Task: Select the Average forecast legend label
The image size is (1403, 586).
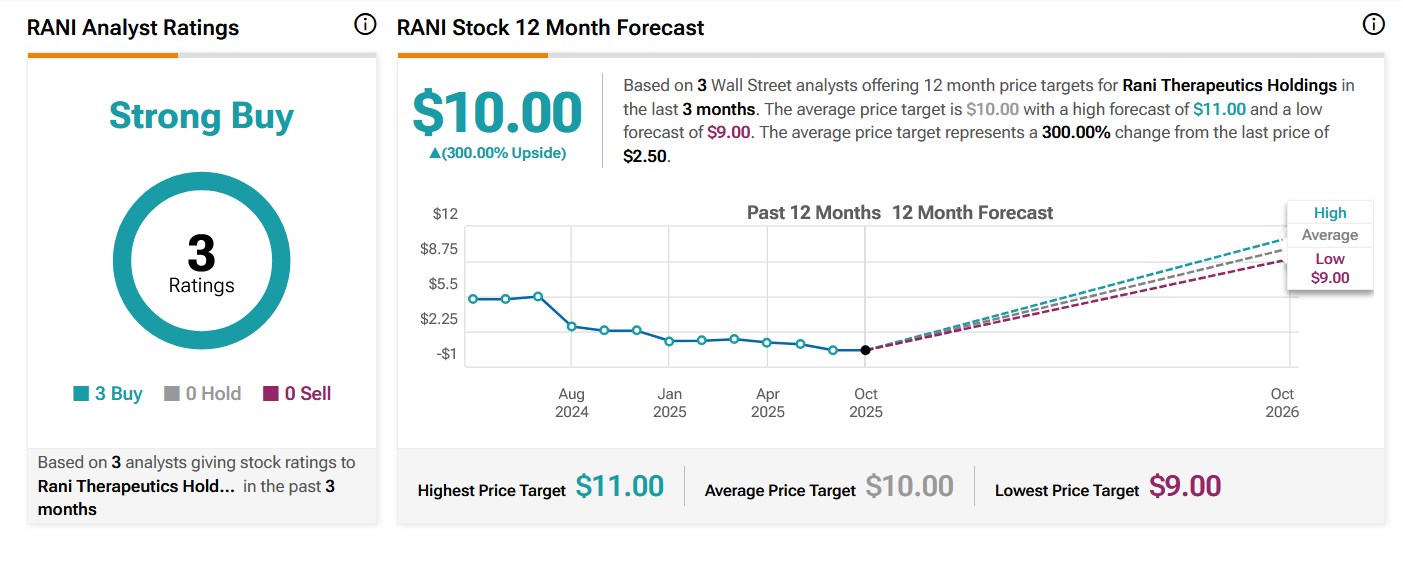Action: (1330, 235)
